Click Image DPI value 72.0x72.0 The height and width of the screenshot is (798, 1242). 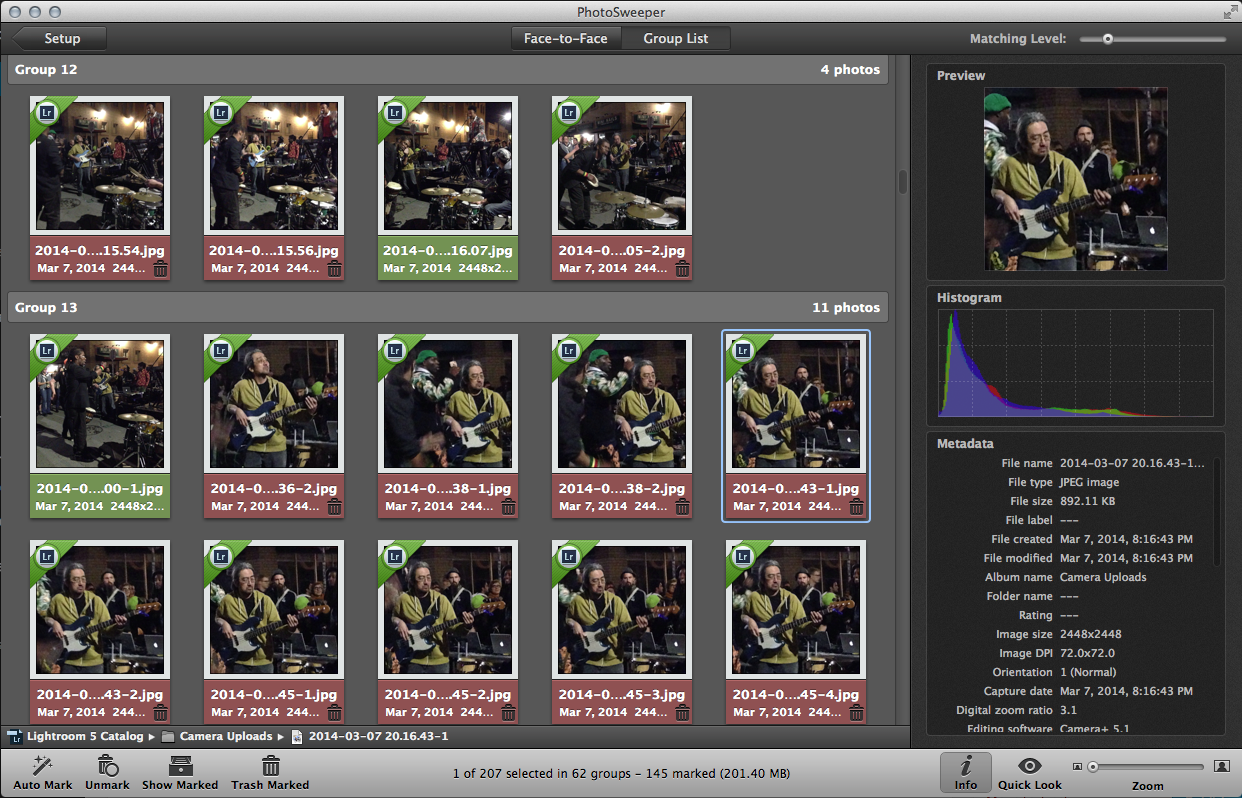(1088, 653)
